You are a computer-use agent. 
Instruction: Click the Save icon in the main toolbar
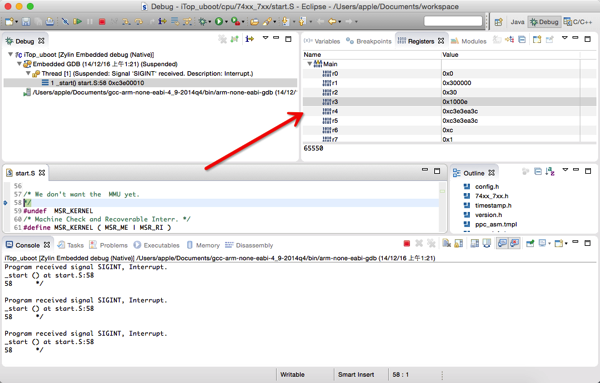coord(26,22)
